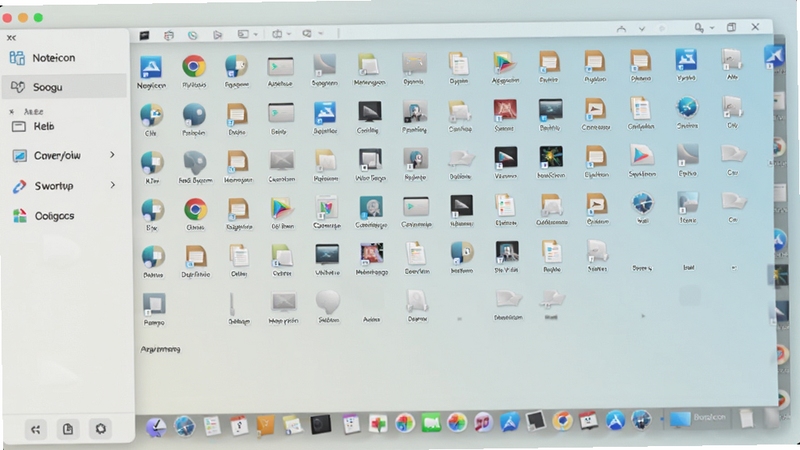Click the share-arrow button in sidebar footer
This screenshot has width=800, height=450.
[35, 430]
